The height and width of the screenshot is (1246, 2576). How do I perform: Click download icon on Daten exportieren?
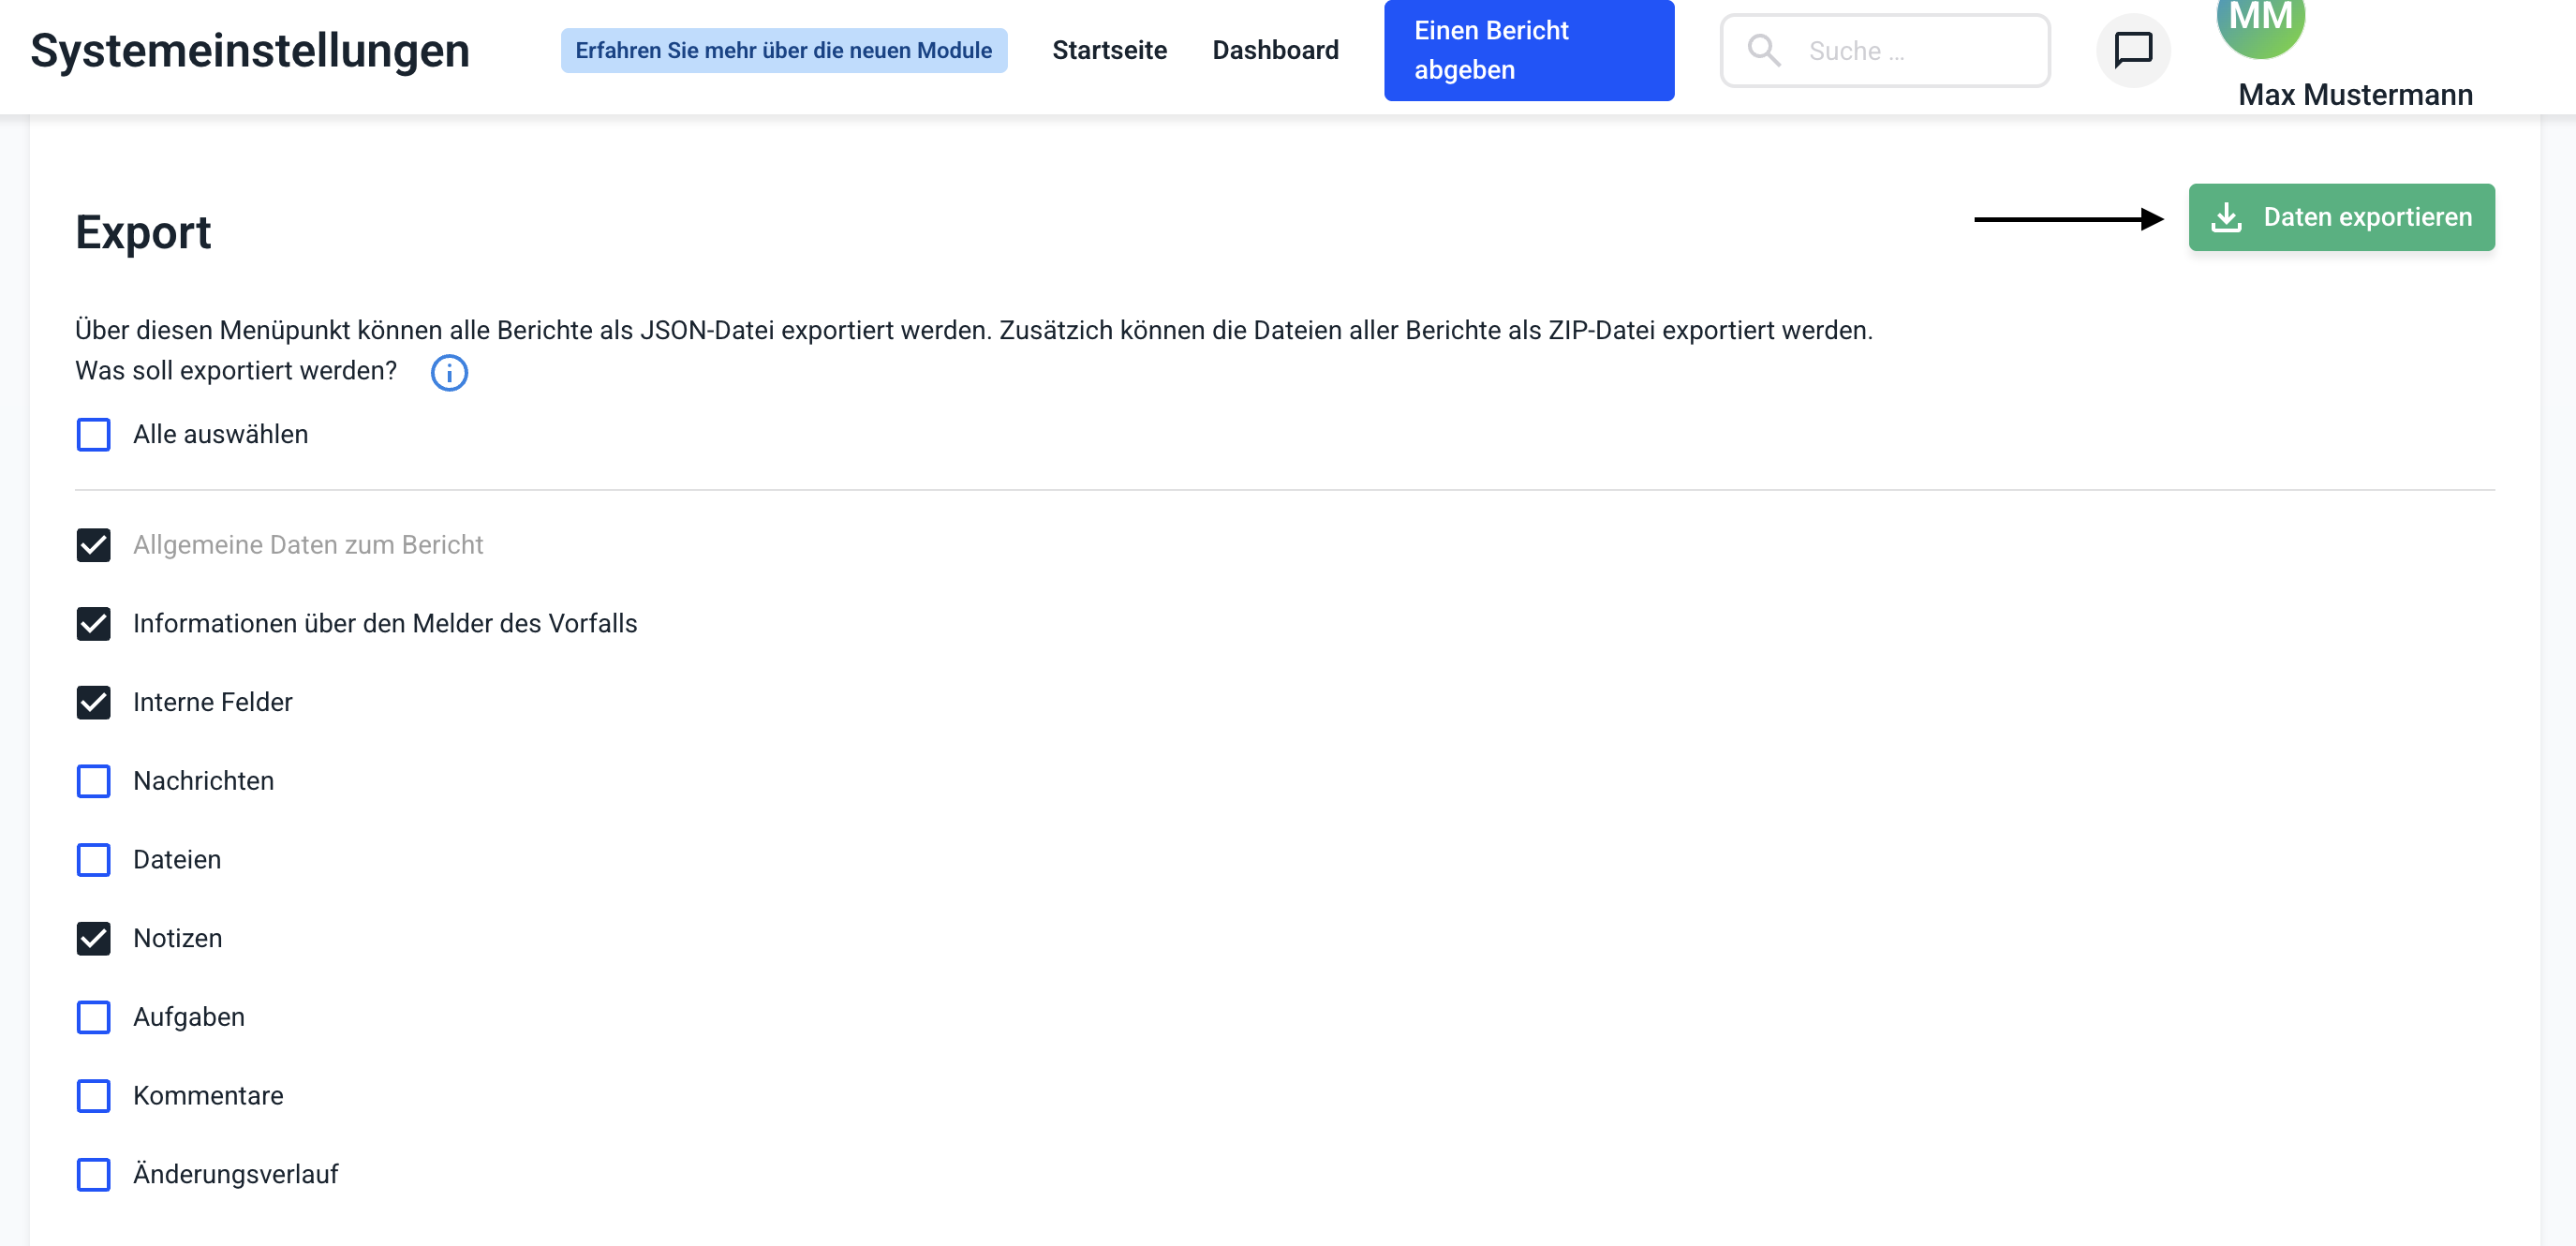click(x=2225, y=217)
